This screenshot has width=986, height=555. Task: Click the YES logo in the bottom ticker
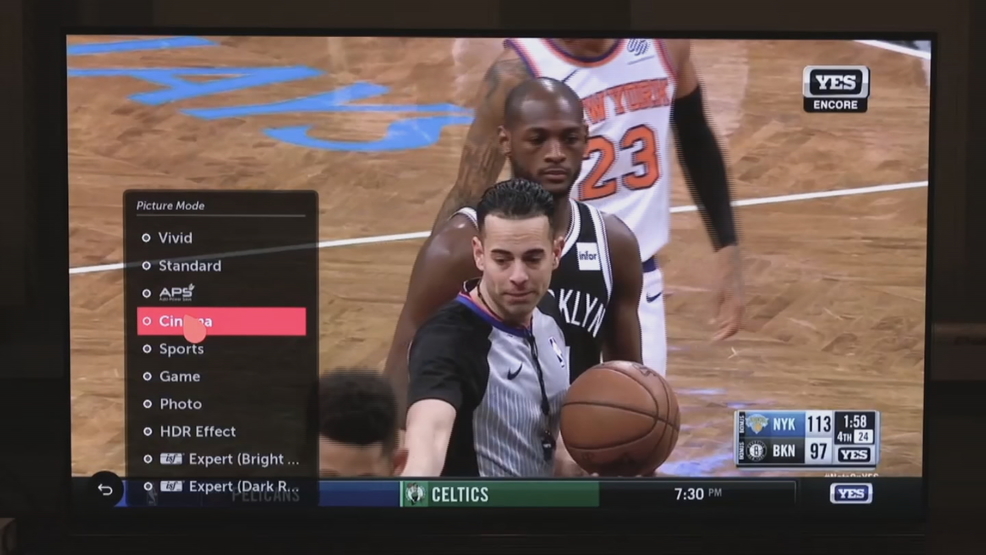point(851,493)
